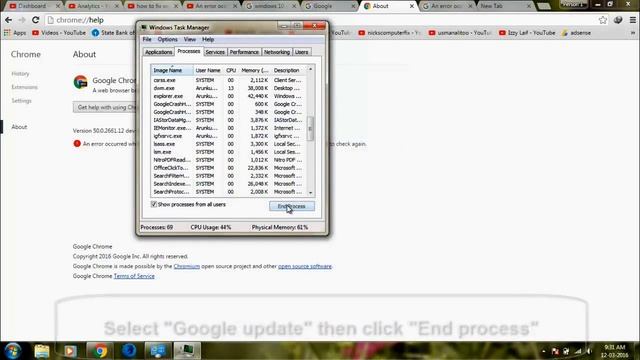Select the lsass.exe process row
Image resolution: width=640 pixels, height=360 pixels.
tap(229, 144)
